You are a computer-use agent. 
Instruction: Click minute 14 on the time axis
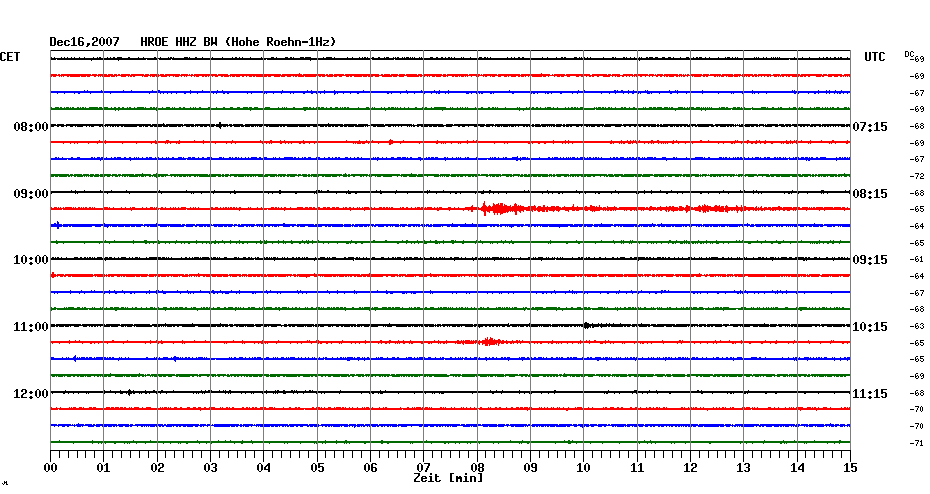(797, 468)
